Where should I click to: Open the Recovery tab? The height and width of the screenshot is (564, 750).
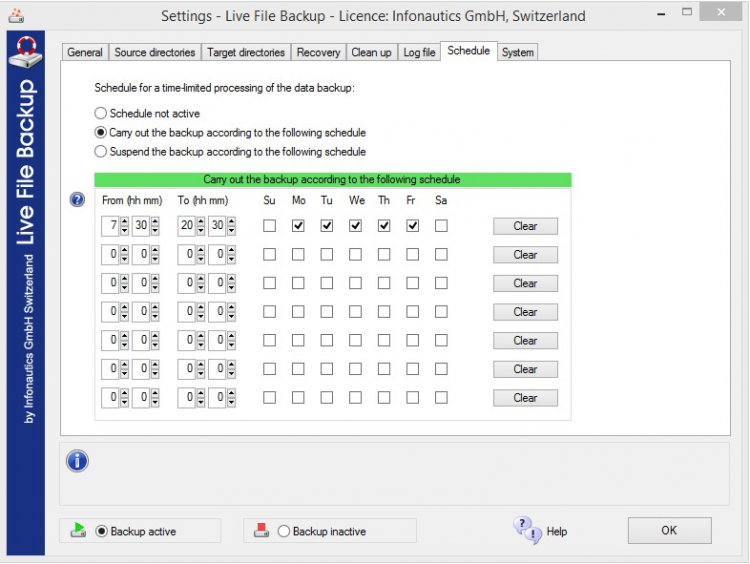point(318,52)
